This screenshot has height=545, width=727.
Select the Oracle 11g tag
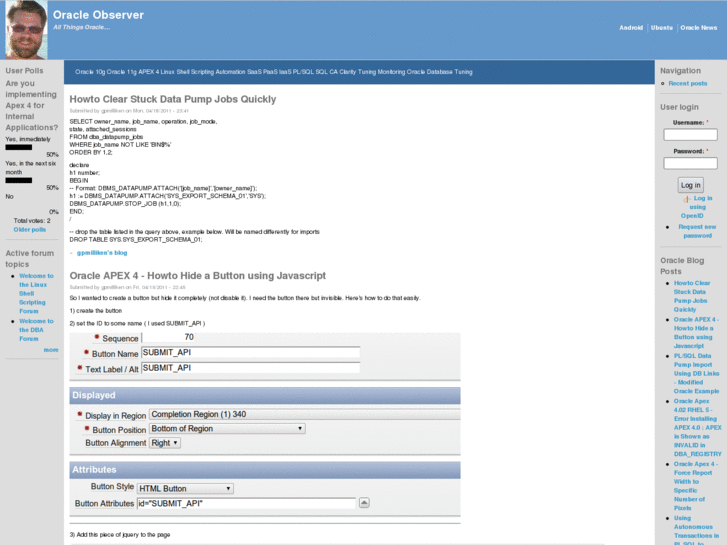point(122,72)
